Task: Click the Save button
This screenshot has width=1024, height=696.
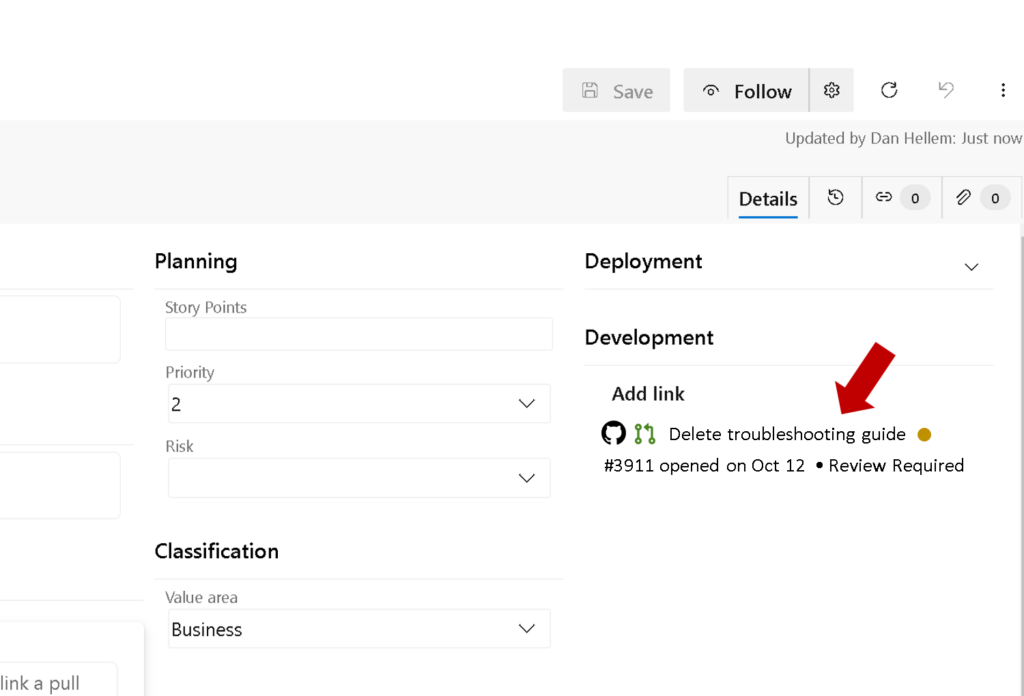Action: [x=616, y=90]
